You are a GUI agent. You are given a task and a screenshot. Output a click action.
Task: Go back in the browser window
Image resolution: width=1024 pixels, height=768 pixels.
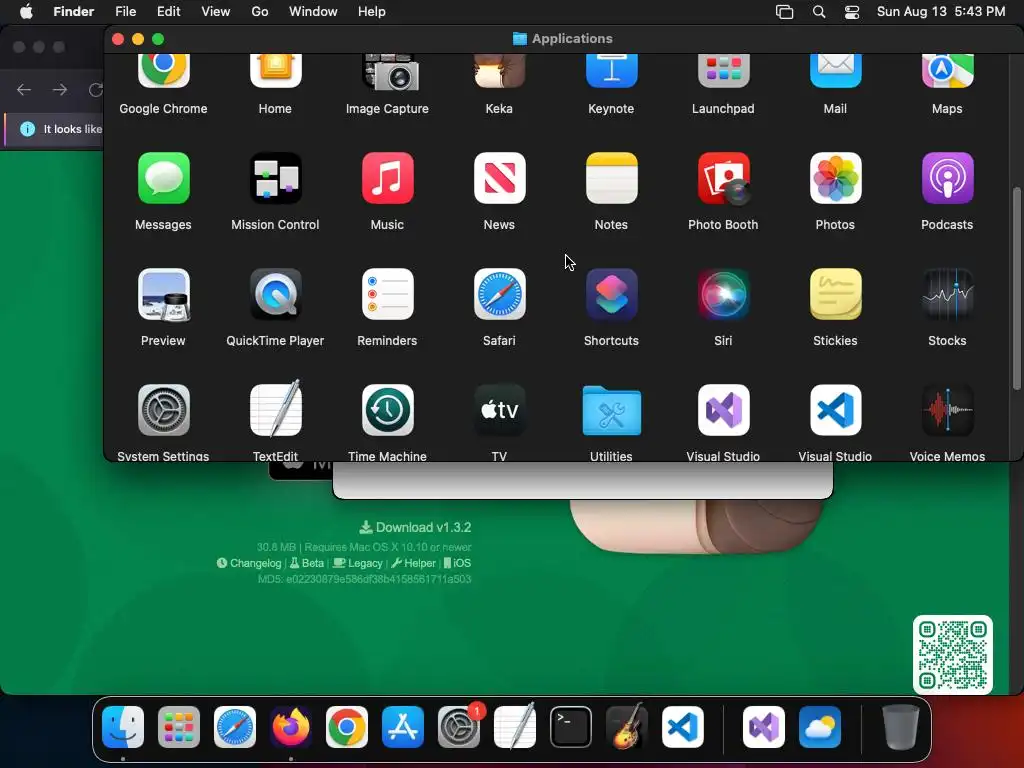tap(24, 89)
